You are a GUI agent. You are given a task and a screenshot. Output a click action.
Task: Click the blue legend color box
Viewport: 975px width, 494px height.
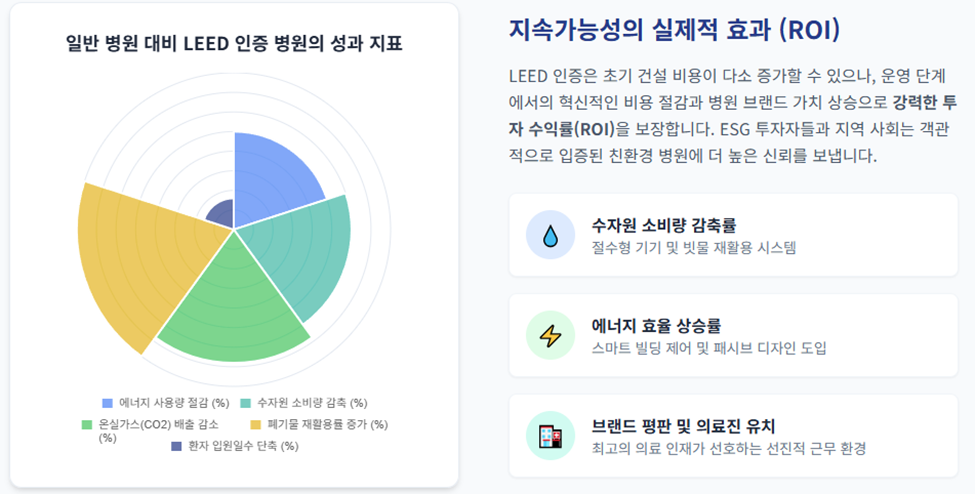[x=108, y=403]
